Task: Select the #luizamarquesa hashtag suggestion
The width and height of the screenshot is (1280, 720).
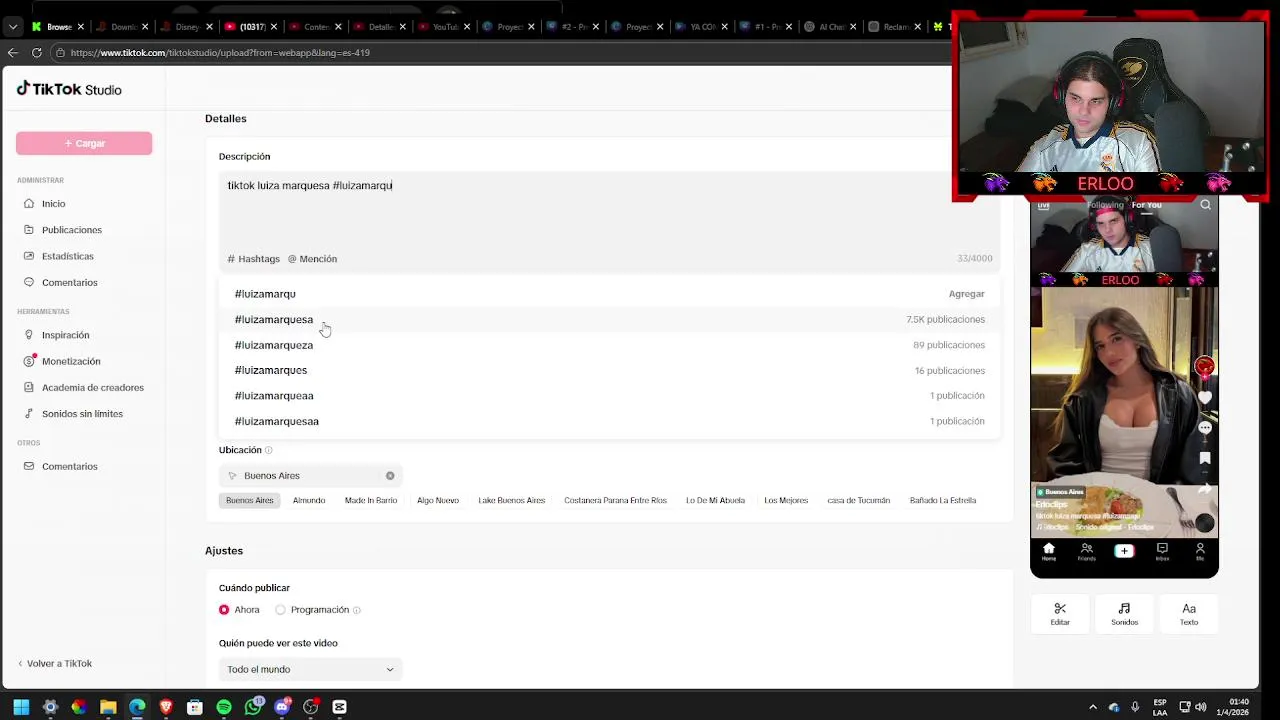Action: (609, 319)
